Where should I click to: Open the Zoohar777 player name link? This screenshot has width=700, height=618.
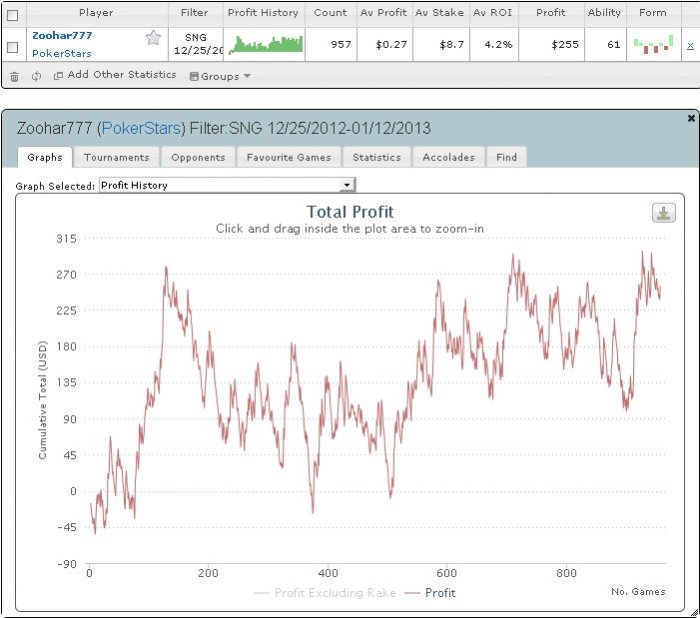[62, 35]
